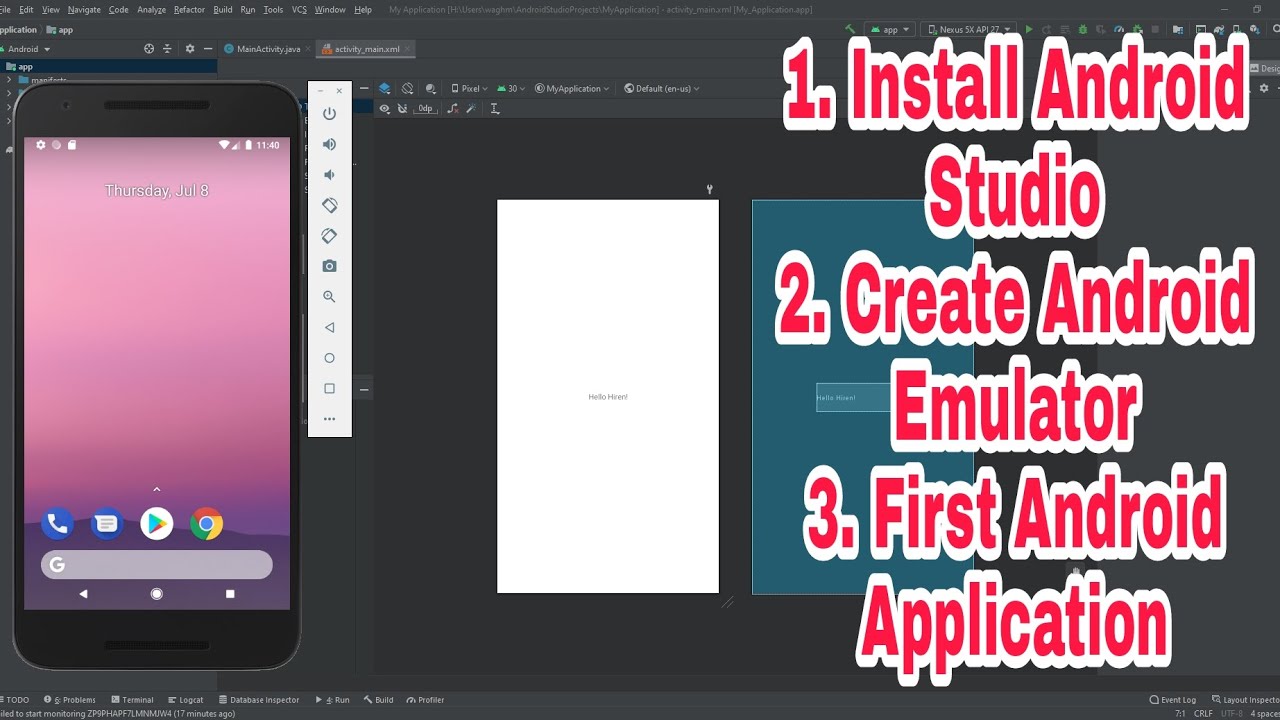Select the emulator zoom magnifier icon
The image size is (1280, 720).
(329, 297)
